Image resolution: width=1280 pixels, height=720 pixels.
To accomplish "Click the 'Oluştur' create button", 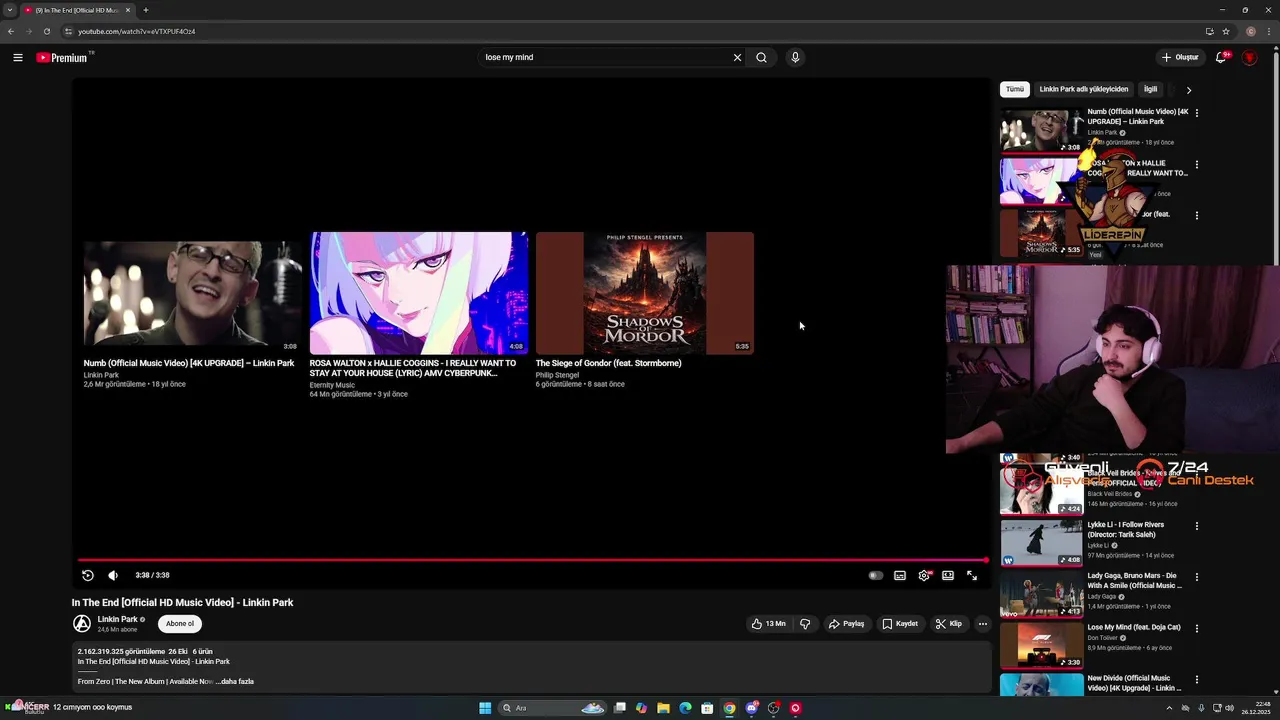I will 1180,57.
